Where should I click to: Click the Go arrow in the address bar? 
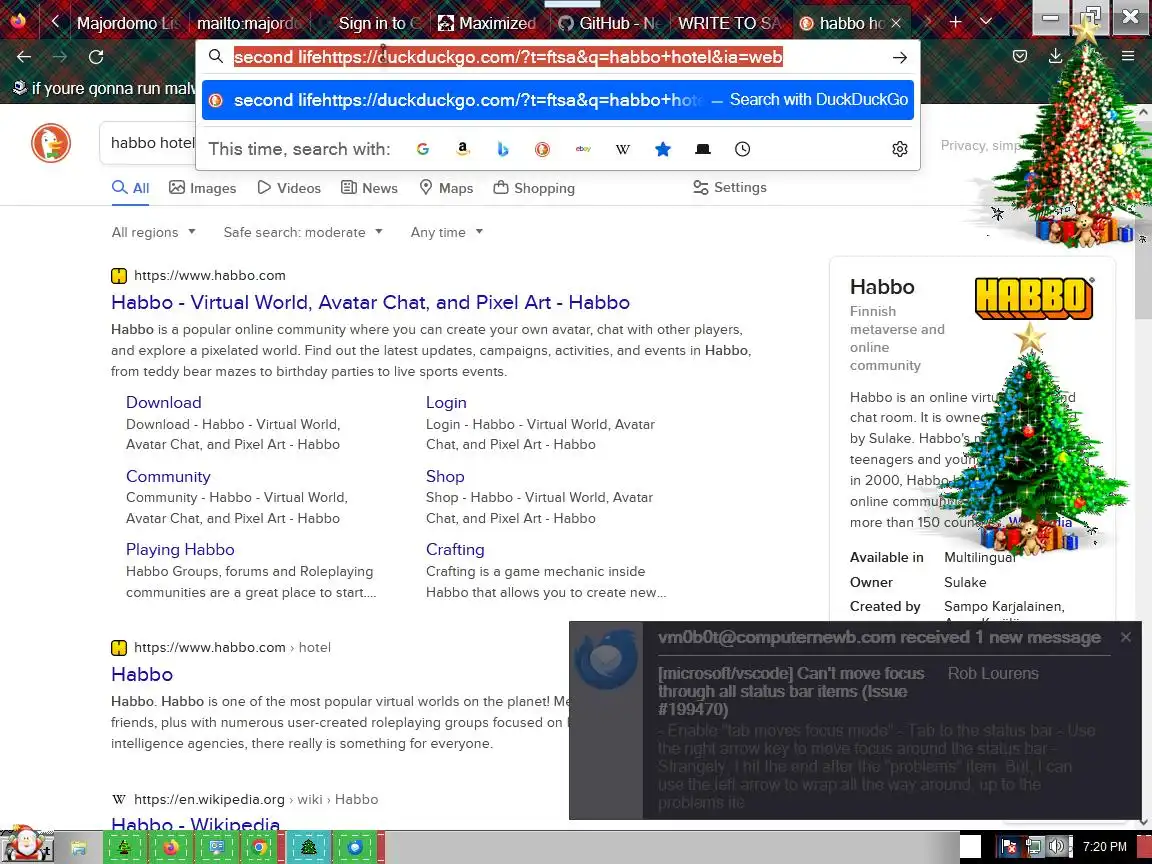899,57
